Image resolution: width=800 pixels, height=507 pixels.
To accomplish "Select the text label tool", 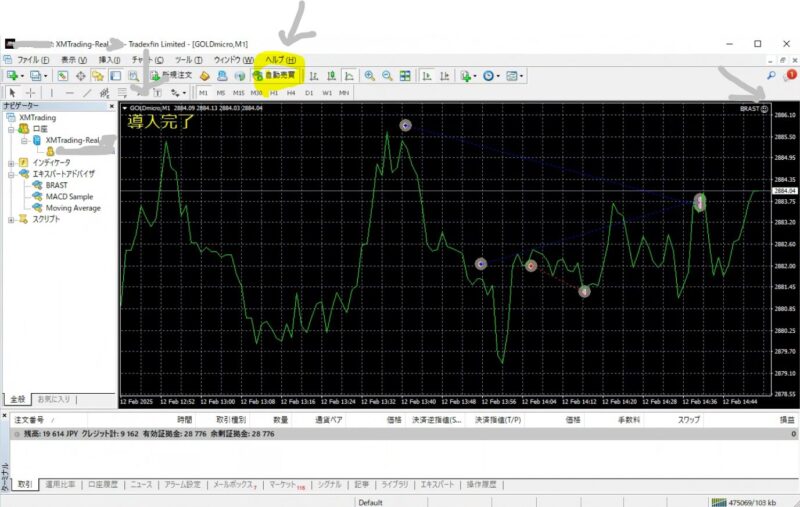I will (x=157, y=93).
